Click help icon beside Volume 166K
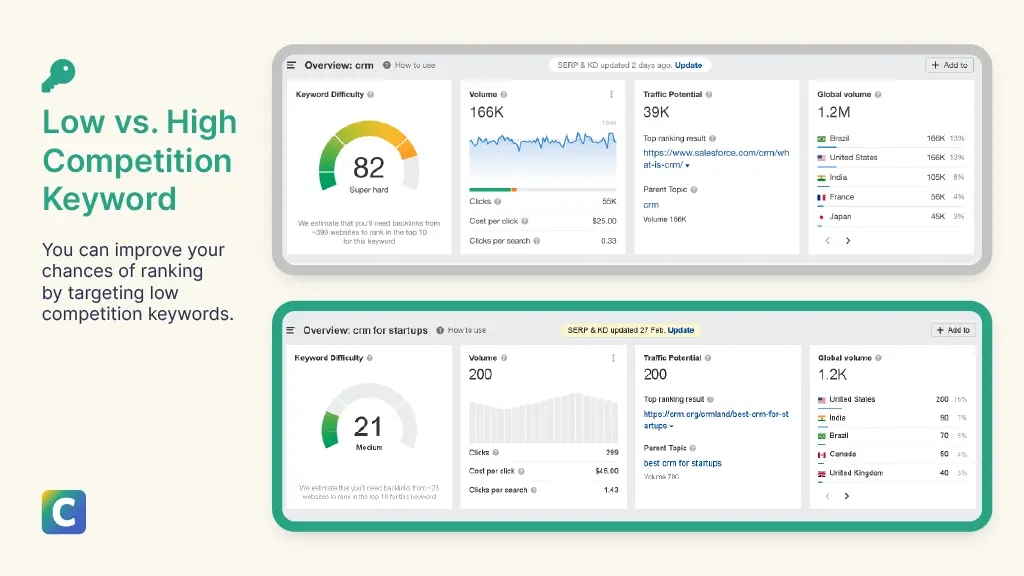The height and width of the screenshot is (576, 1024). coord(504,95)
